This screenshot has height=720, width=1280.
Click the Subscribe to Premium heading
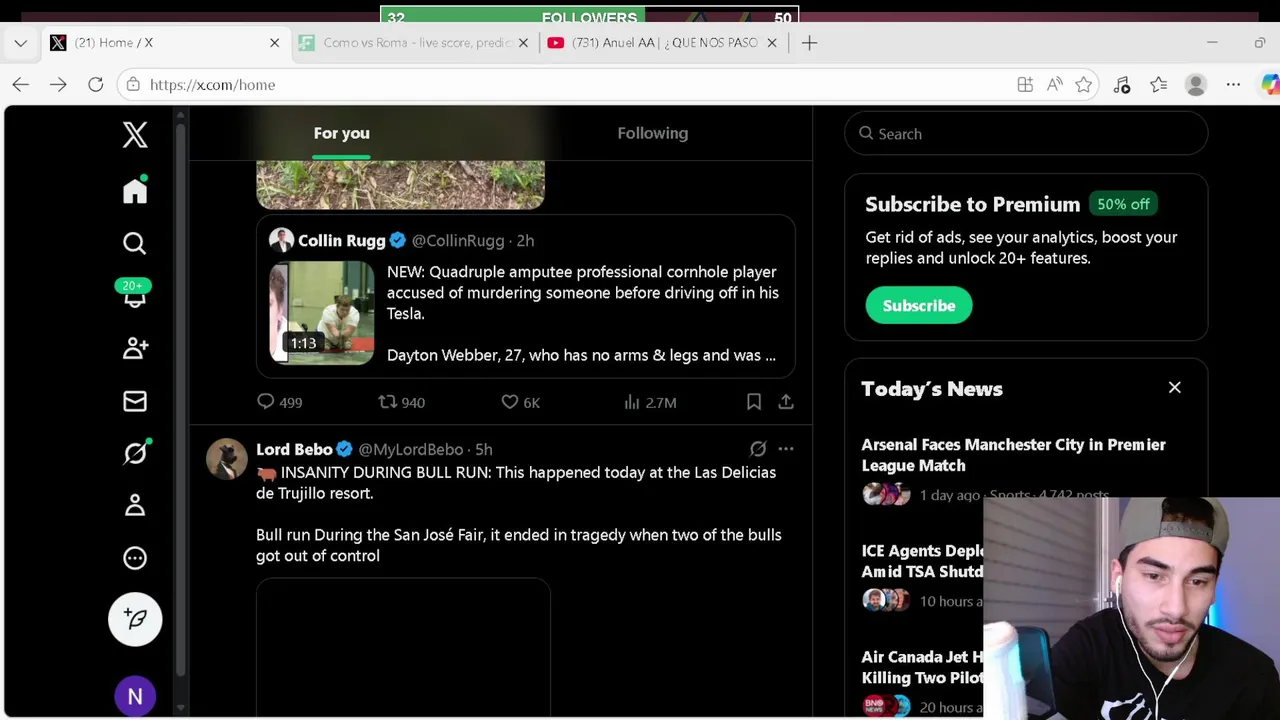click(x=972, y=204)
